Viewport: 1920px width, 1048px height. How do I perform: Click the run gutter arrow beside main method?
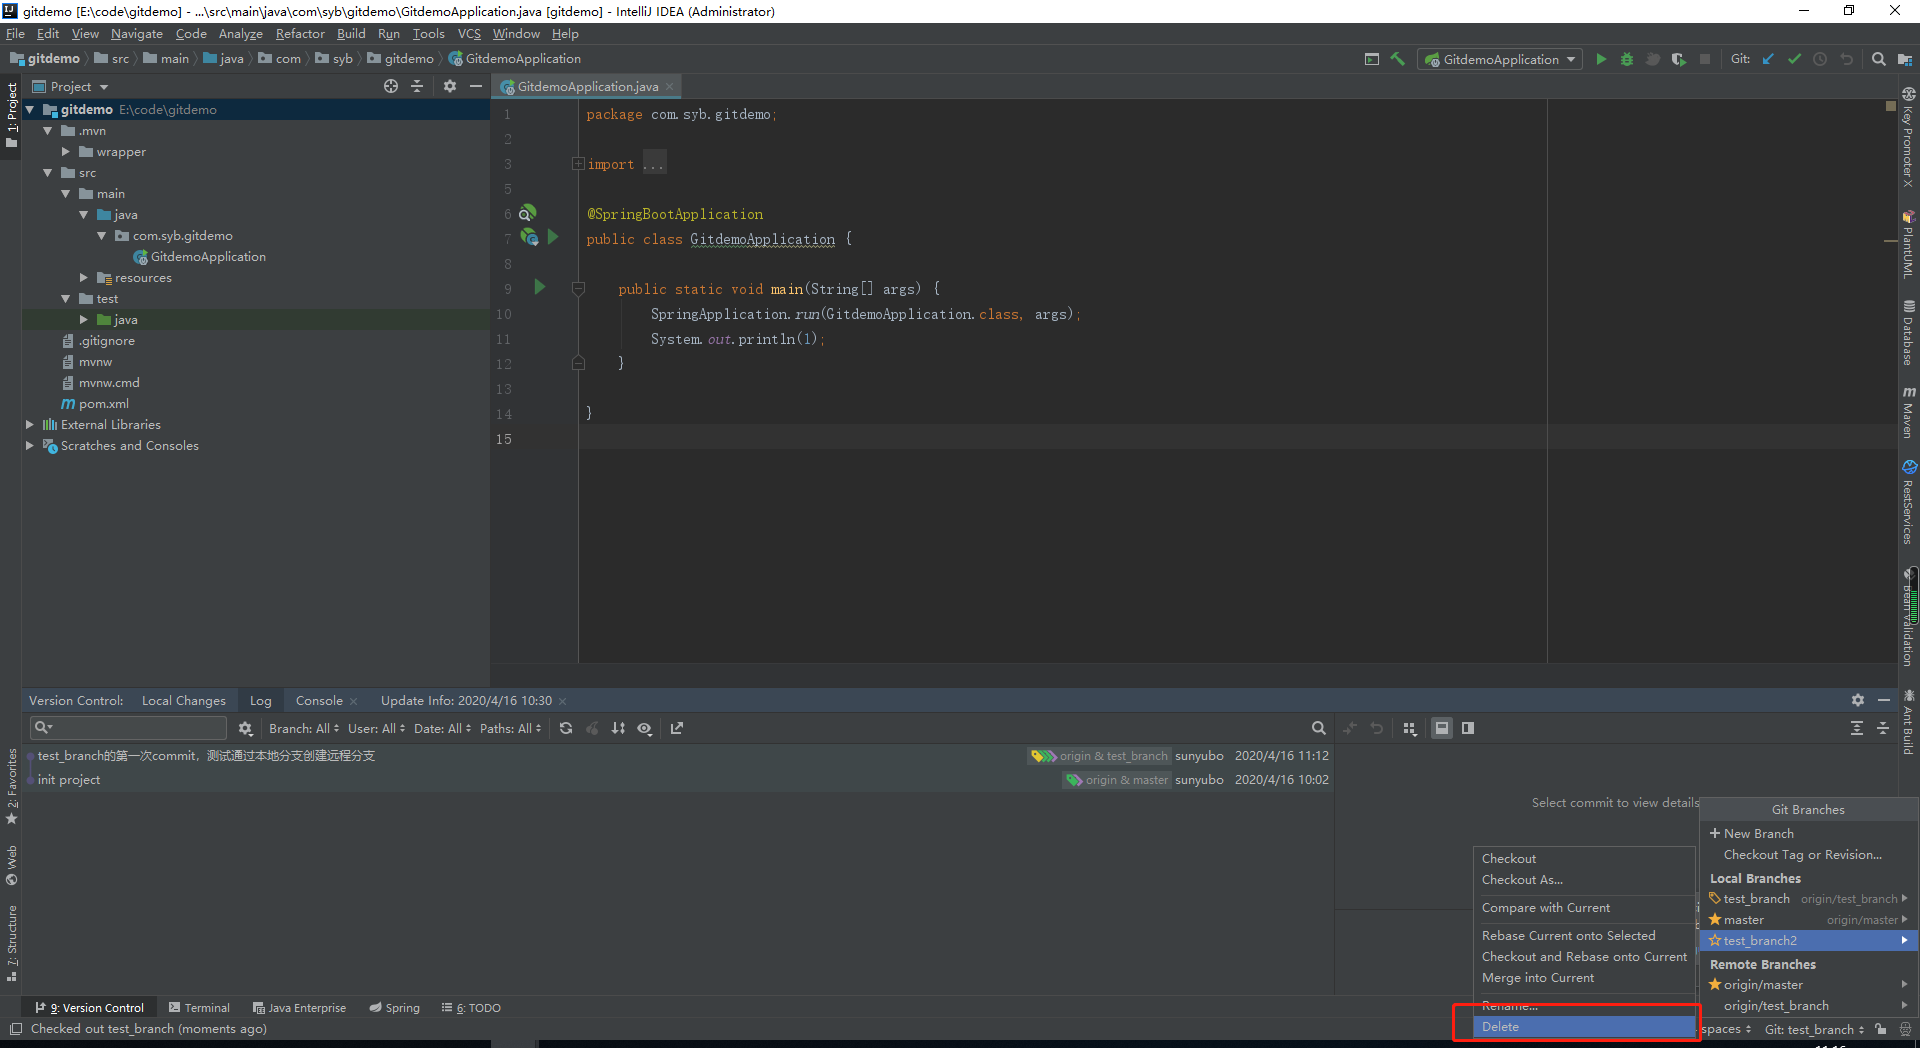540,288
